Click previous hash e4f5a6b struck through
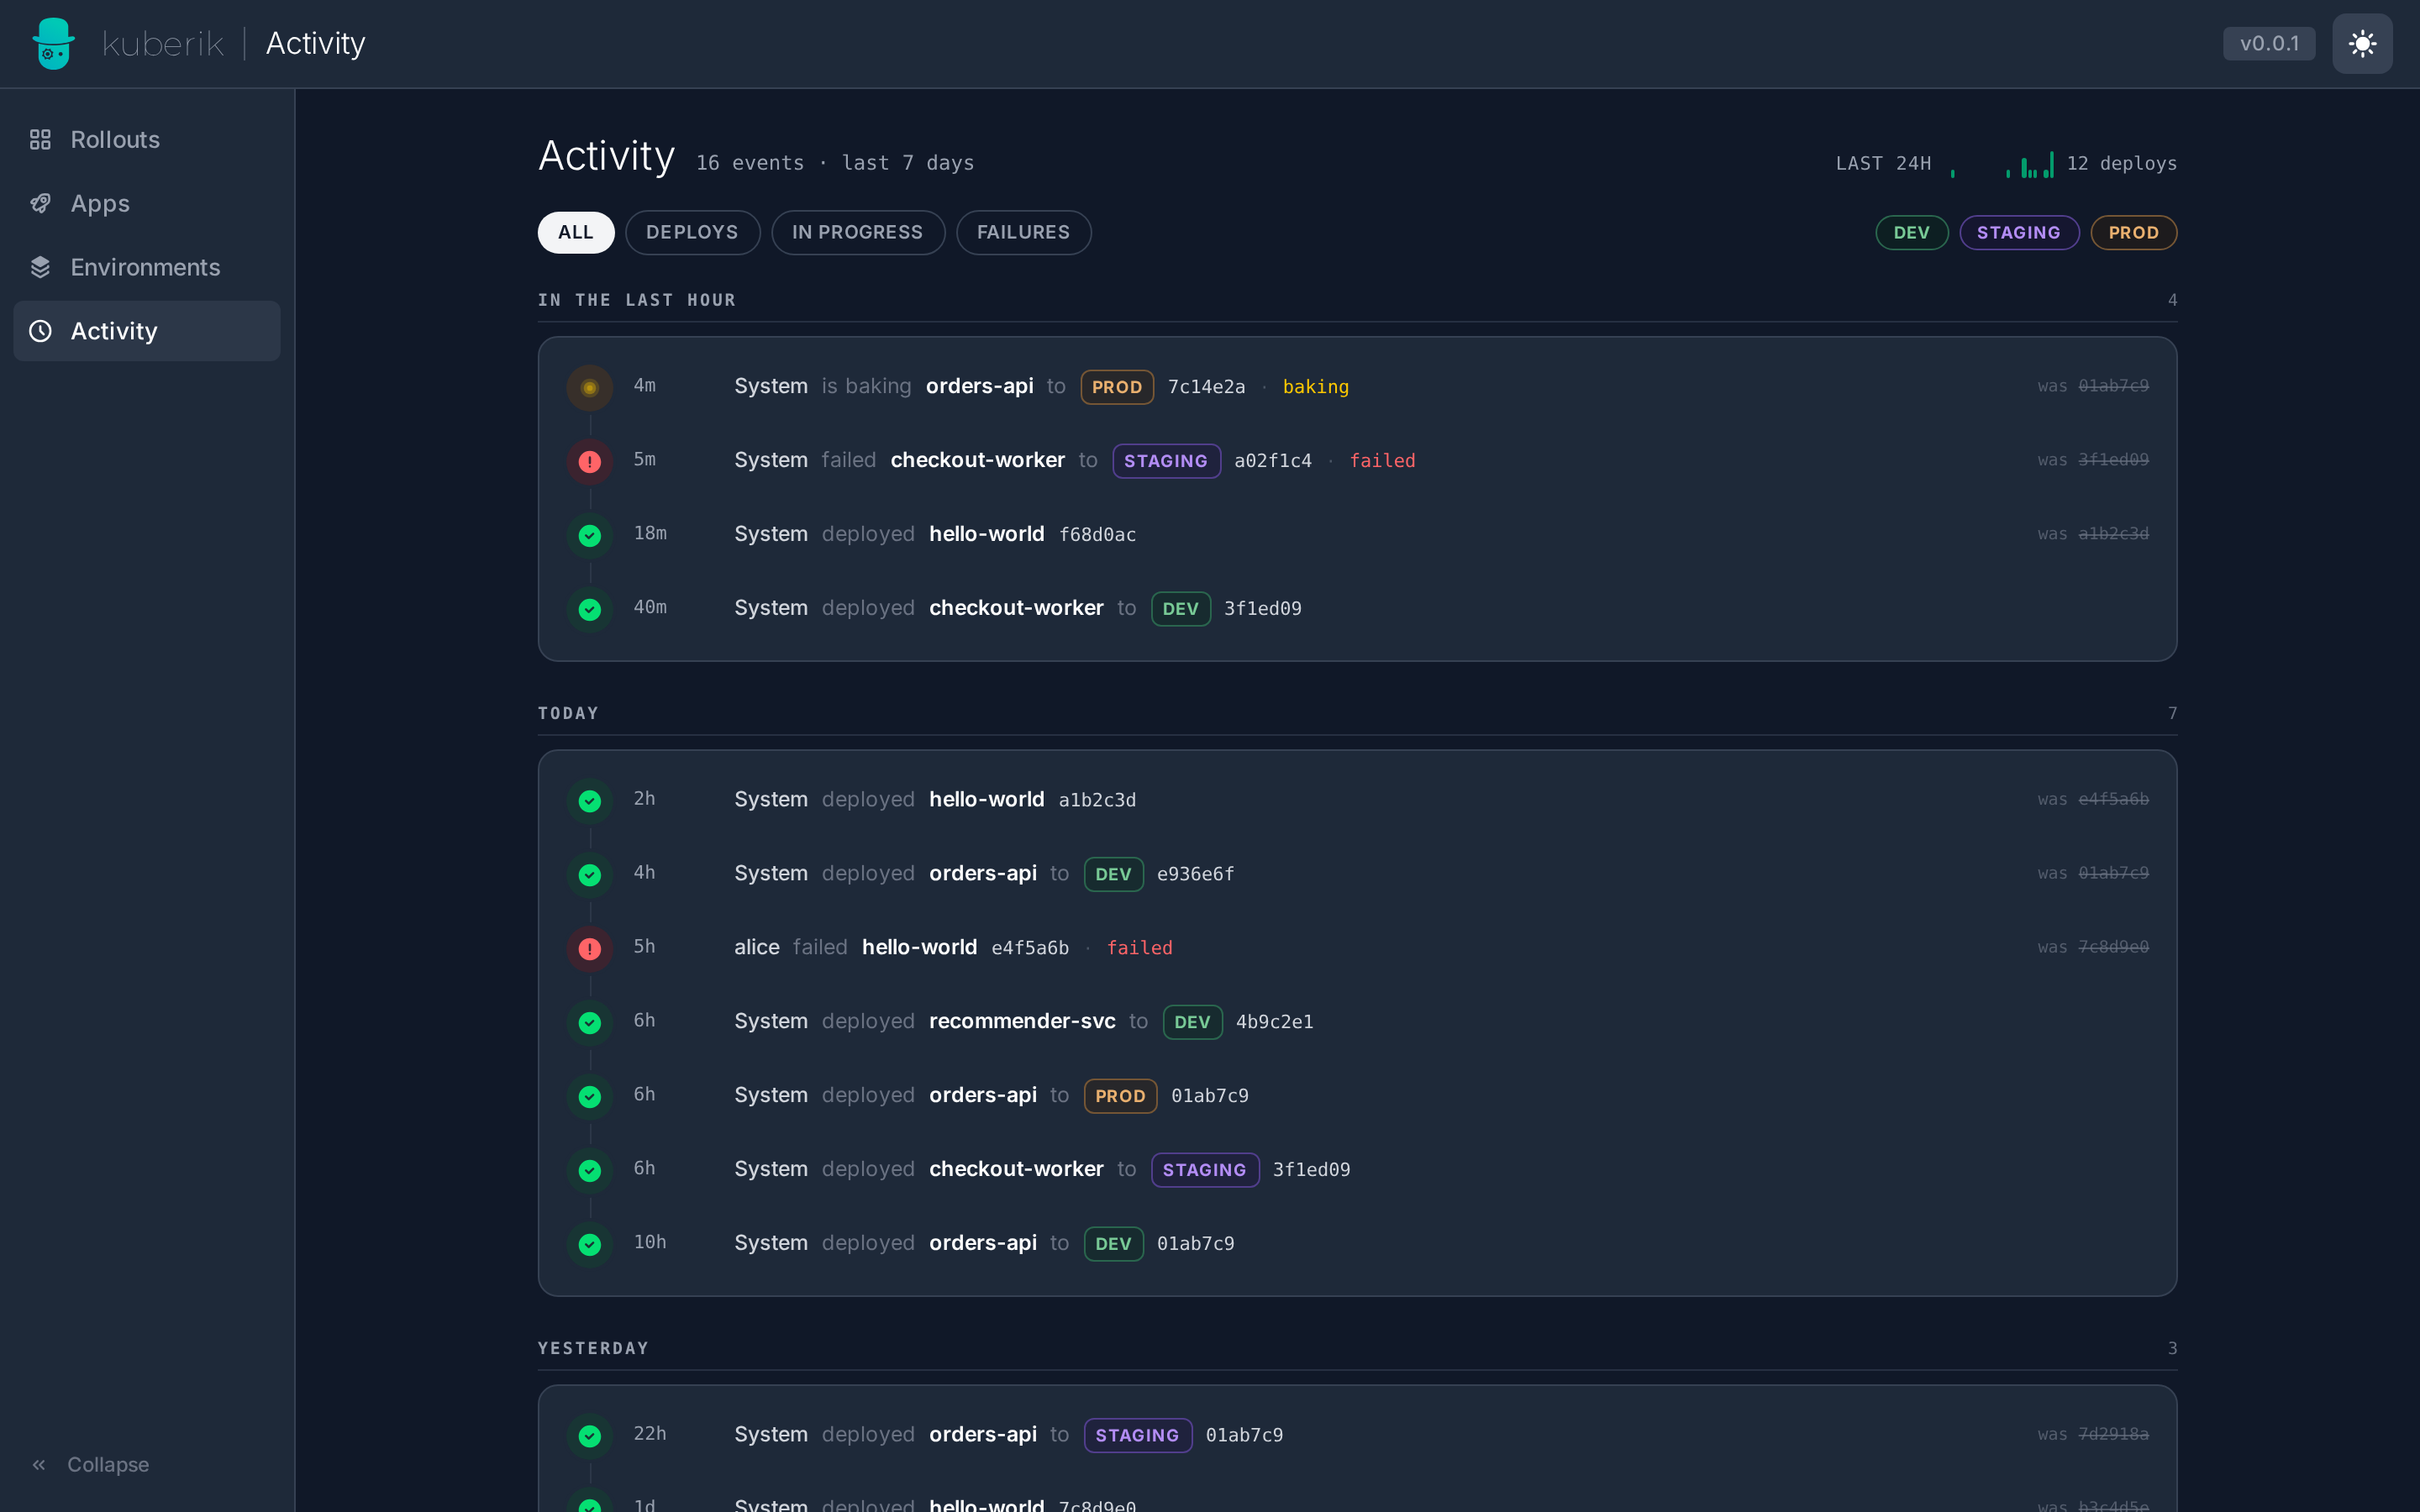The height and width of the screenshot is (1512, 2420). click(x=2113, y=799)
